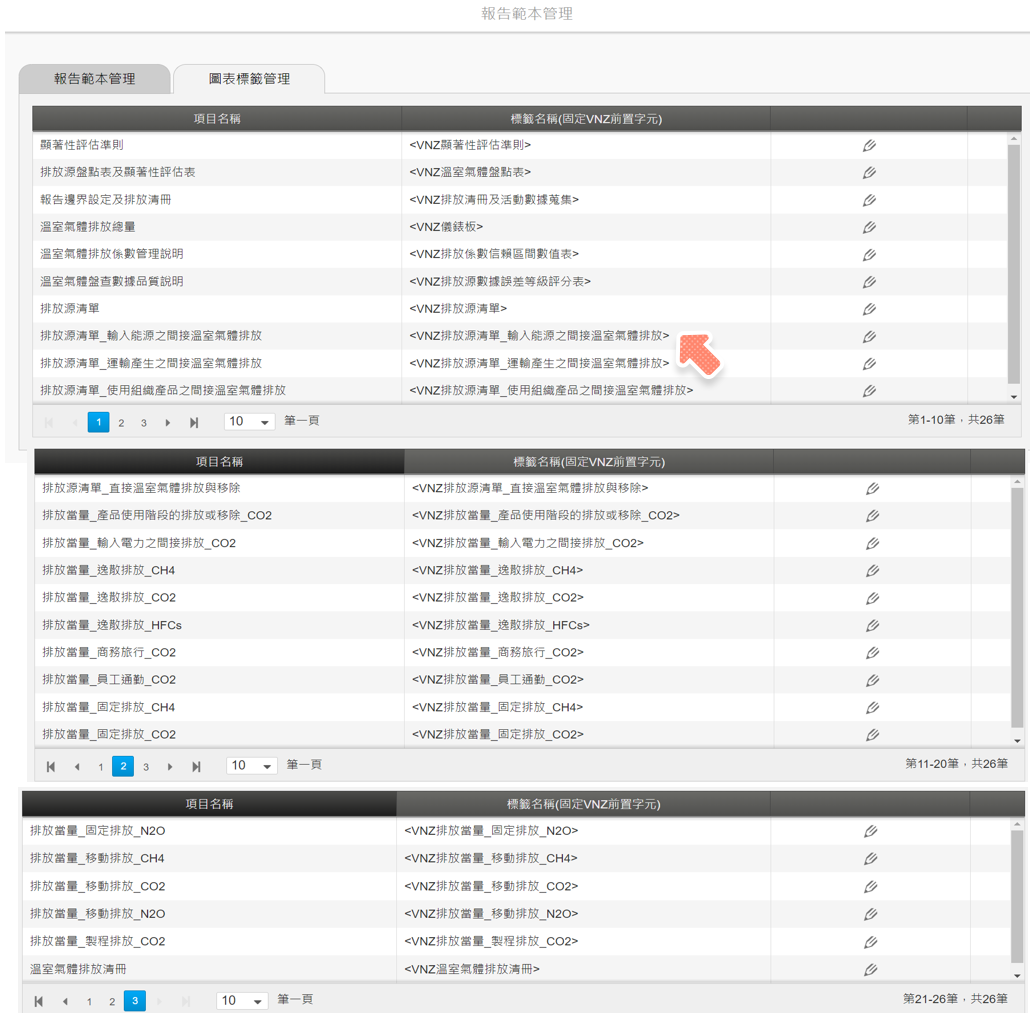Image resolution: width=1030 pixels, height=1017 pixels.
Task: Jump to last page in 第11-20筆 pager
Action: (196, 767)
